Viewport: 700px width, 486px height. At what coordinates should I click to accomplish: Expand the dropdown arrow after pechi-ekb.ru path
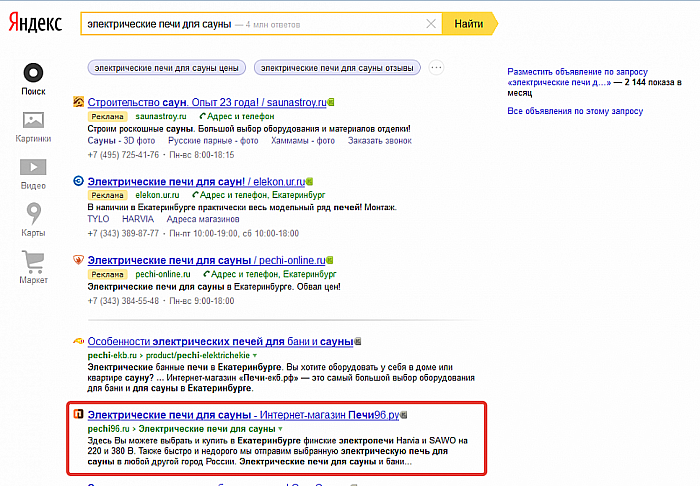tap(255, 356)
